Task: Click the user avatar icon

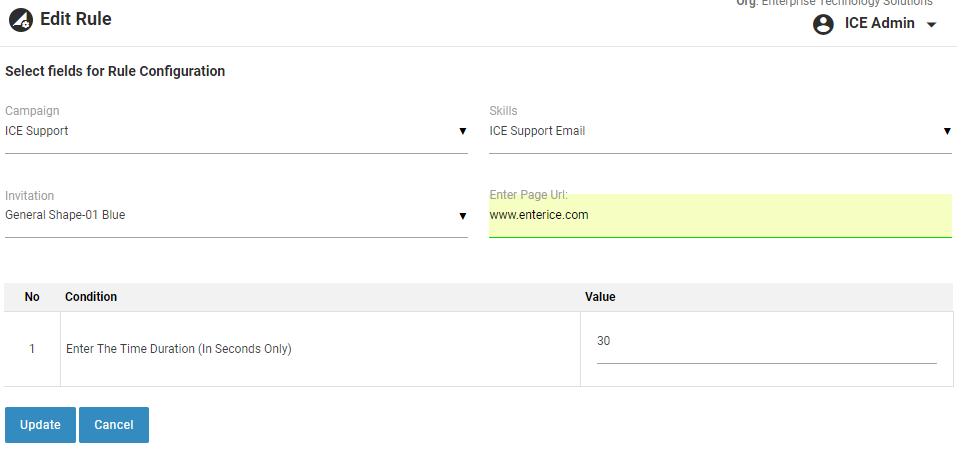Action: (x=824, y=24)
